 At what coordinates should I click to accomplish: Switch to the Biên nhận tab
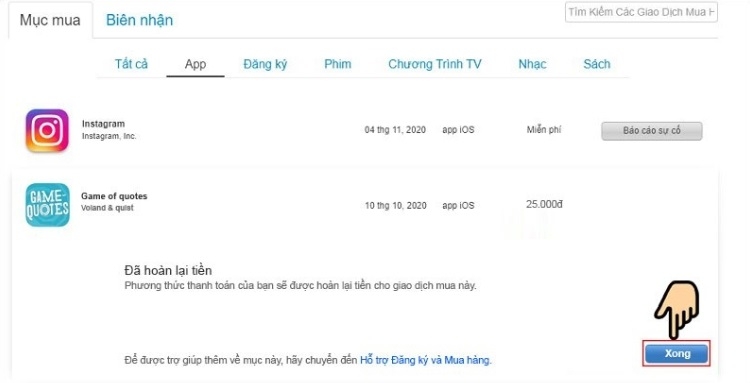coord(139,20)
